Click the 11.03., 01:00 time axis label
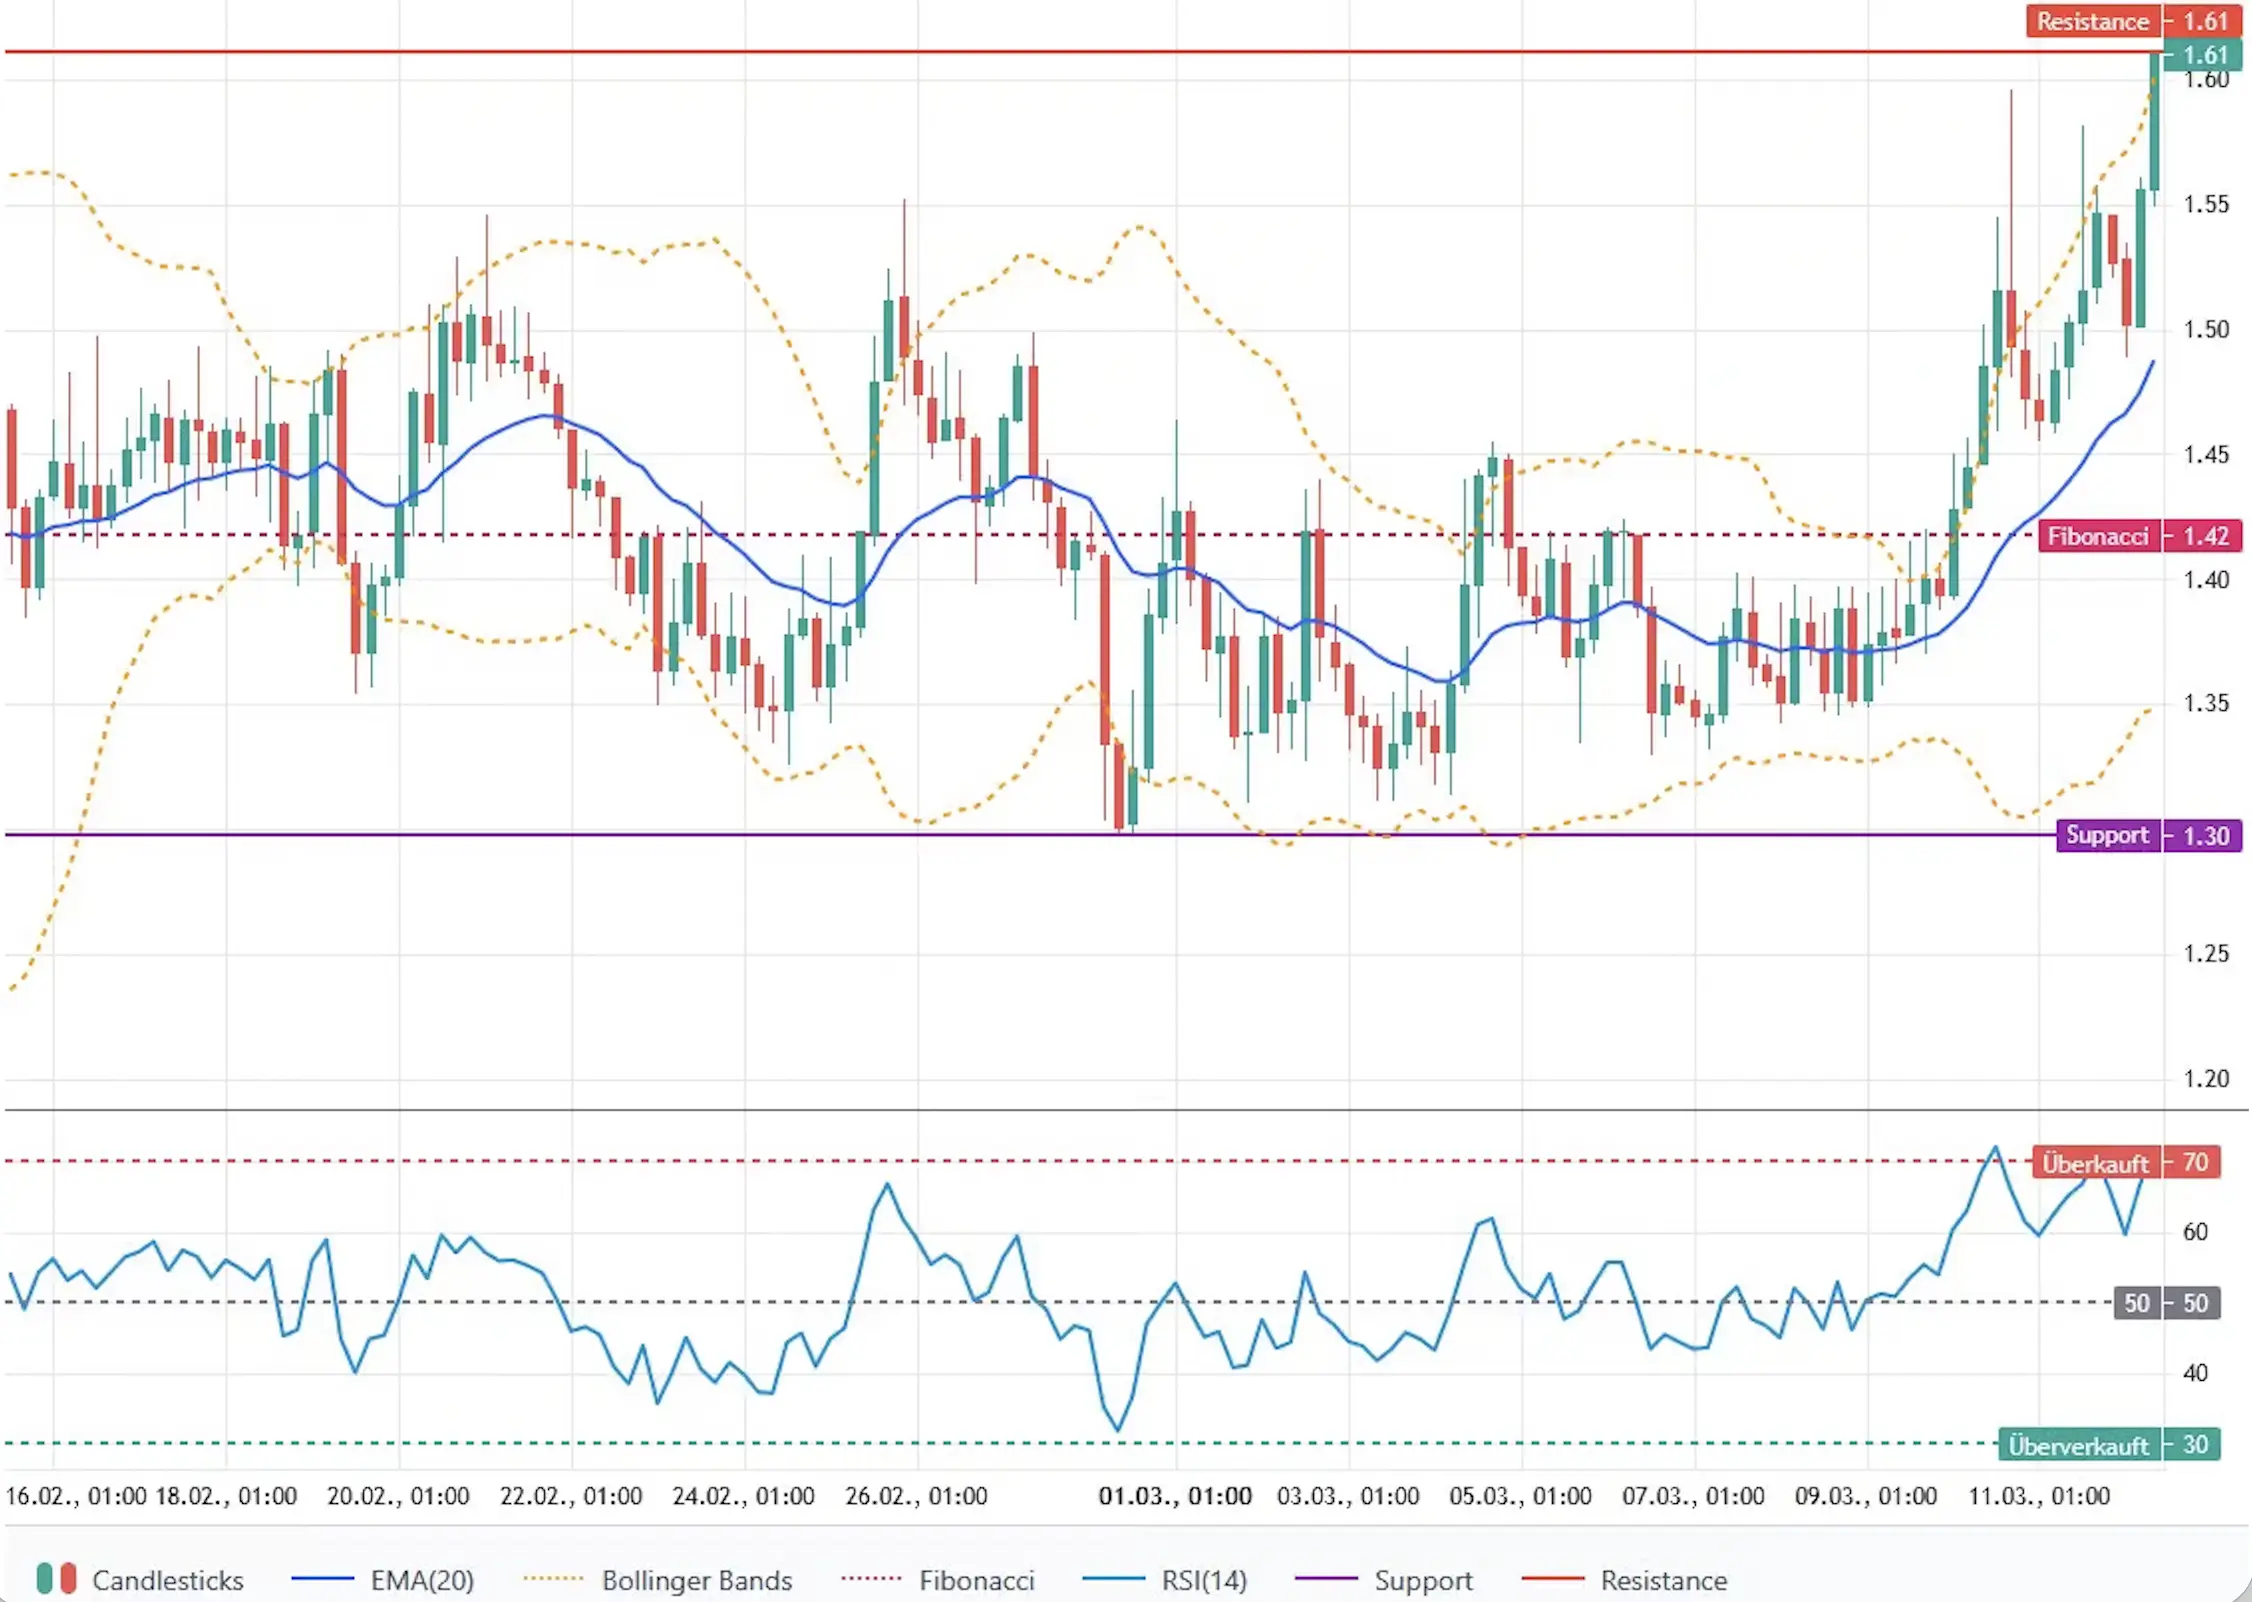Viewport: 2252px width, 1602px height. tap(2039, 1496)
